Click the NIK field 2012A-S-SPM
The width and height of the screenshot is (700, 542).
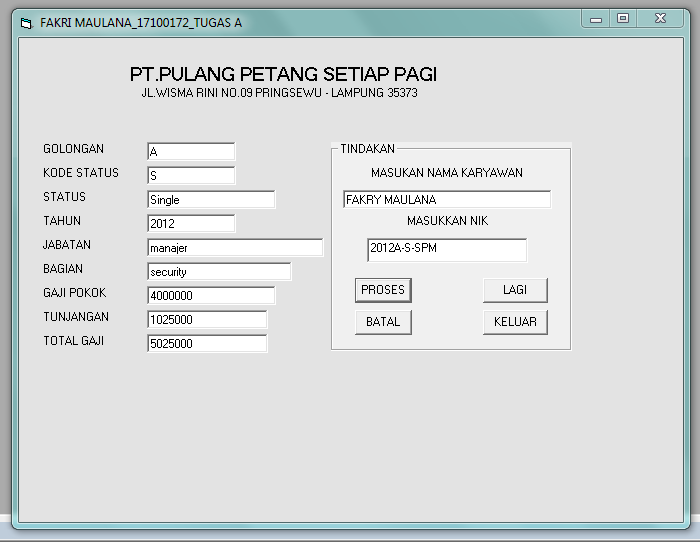447,250
